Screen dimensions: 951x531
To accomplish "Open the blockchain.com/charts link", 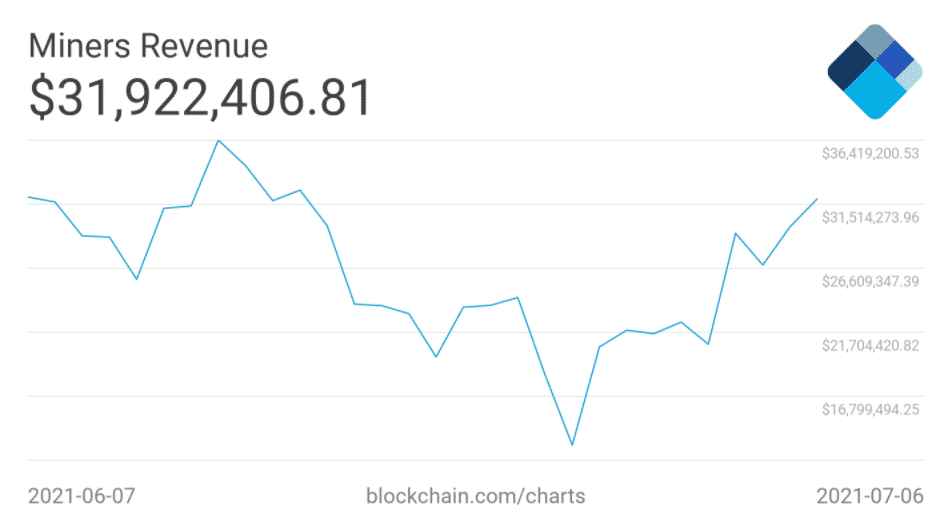I will click(x=476, y=496).
